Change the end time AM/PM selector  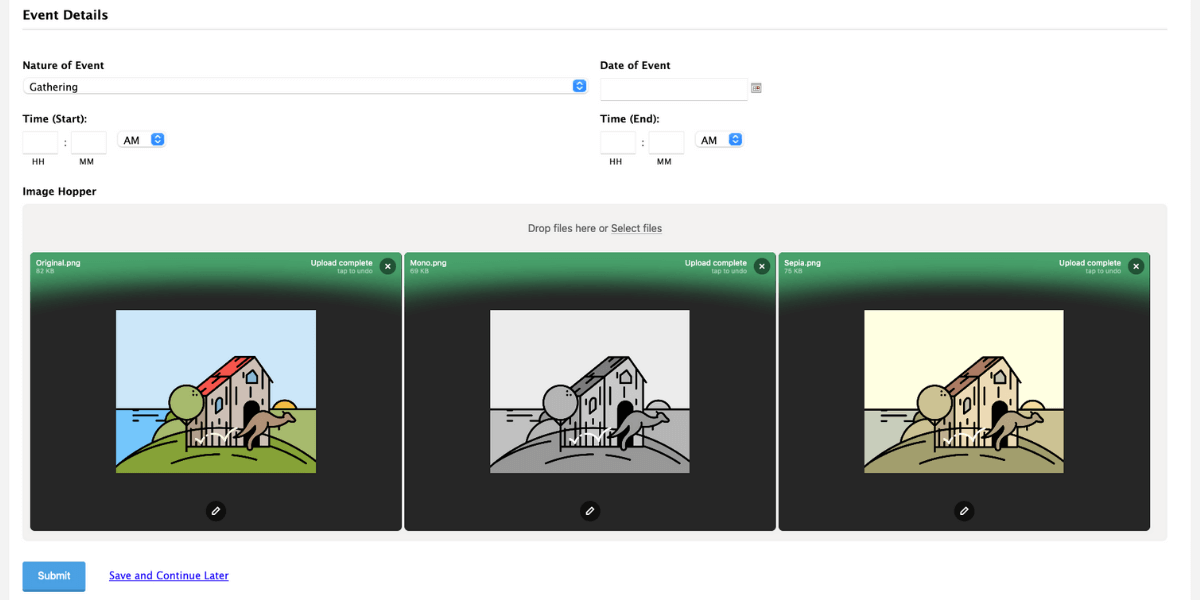pyautogui.click(x=719, y=140)
